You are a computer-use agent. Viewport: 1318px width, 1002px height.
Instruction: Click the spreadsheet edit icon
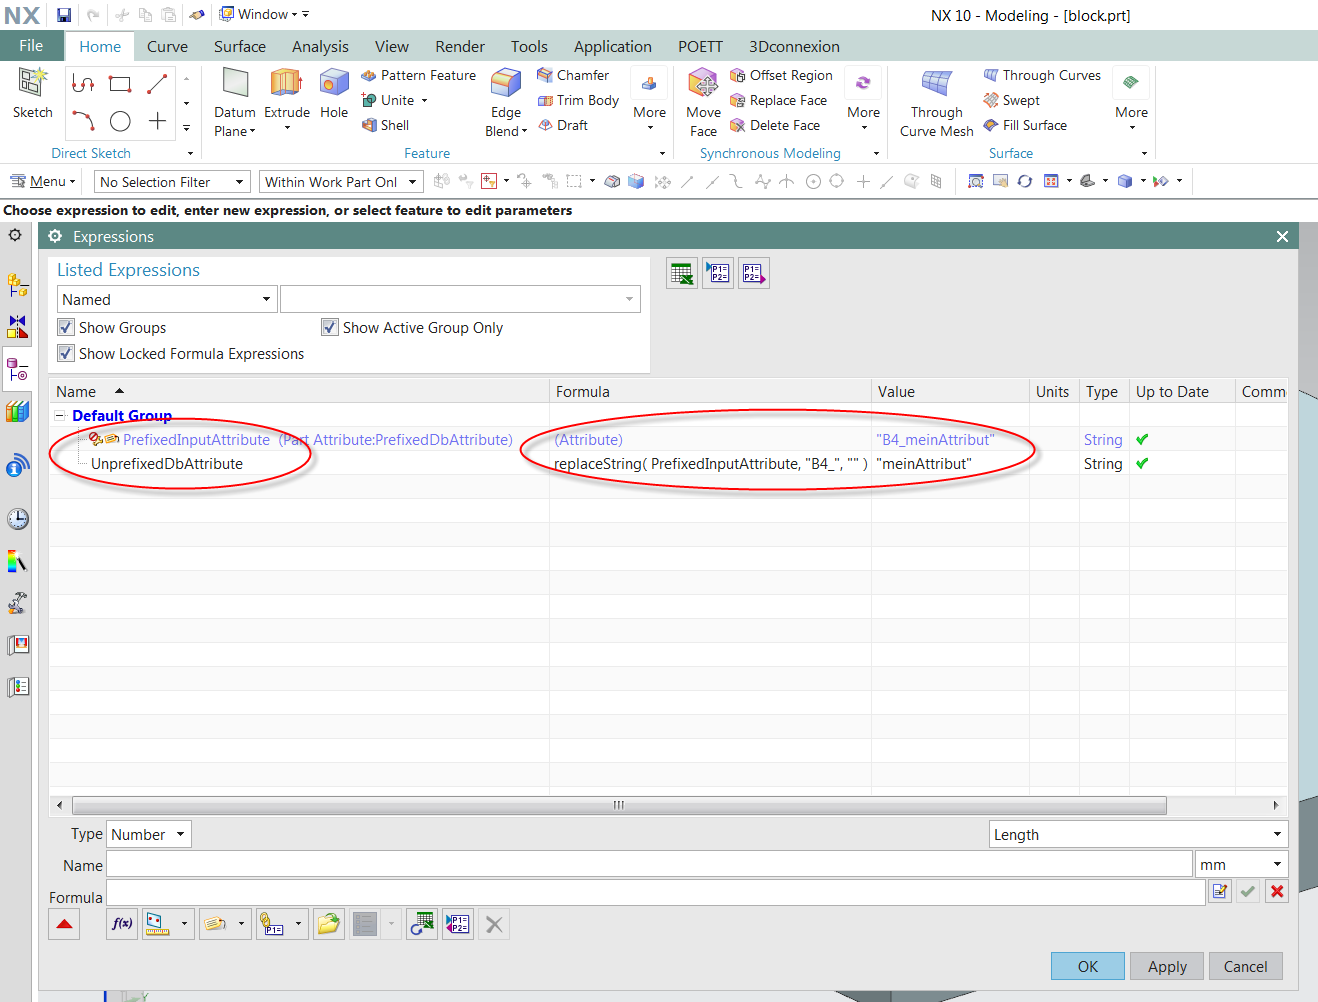pos(682,273)
